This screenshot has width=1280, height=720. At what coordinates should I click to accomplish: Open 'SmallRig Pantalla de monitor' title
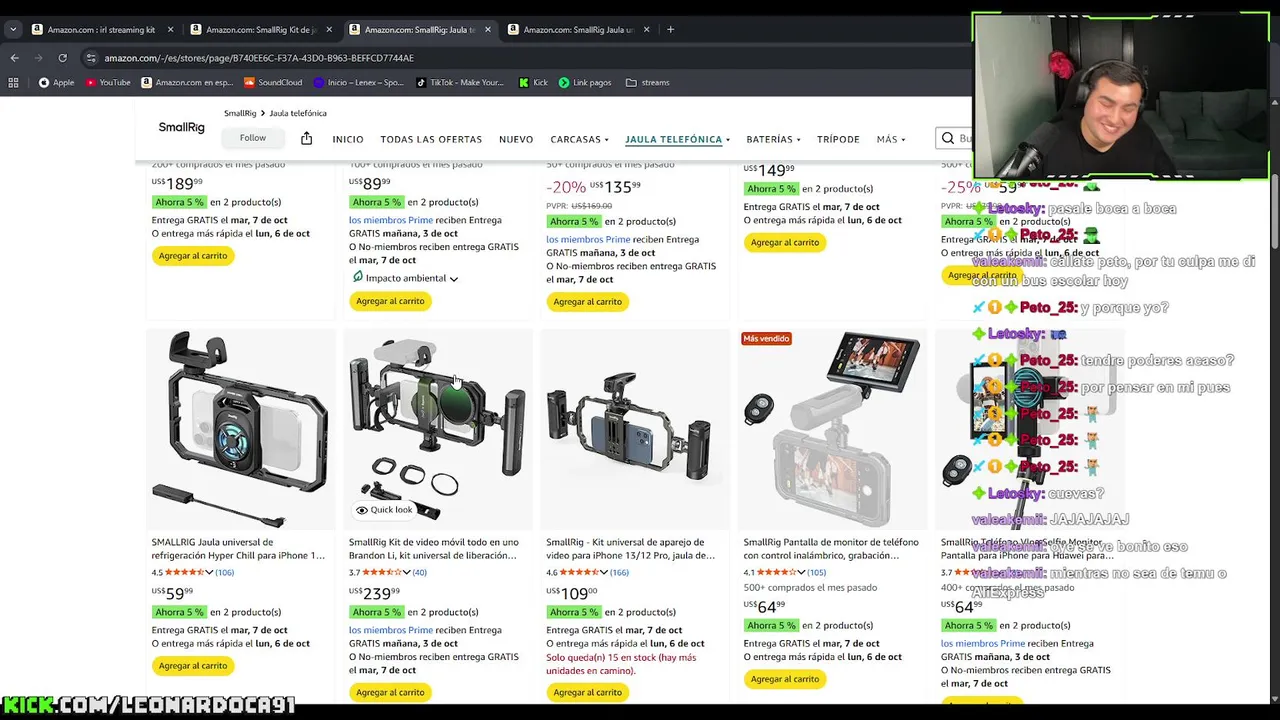click(831, 549)
